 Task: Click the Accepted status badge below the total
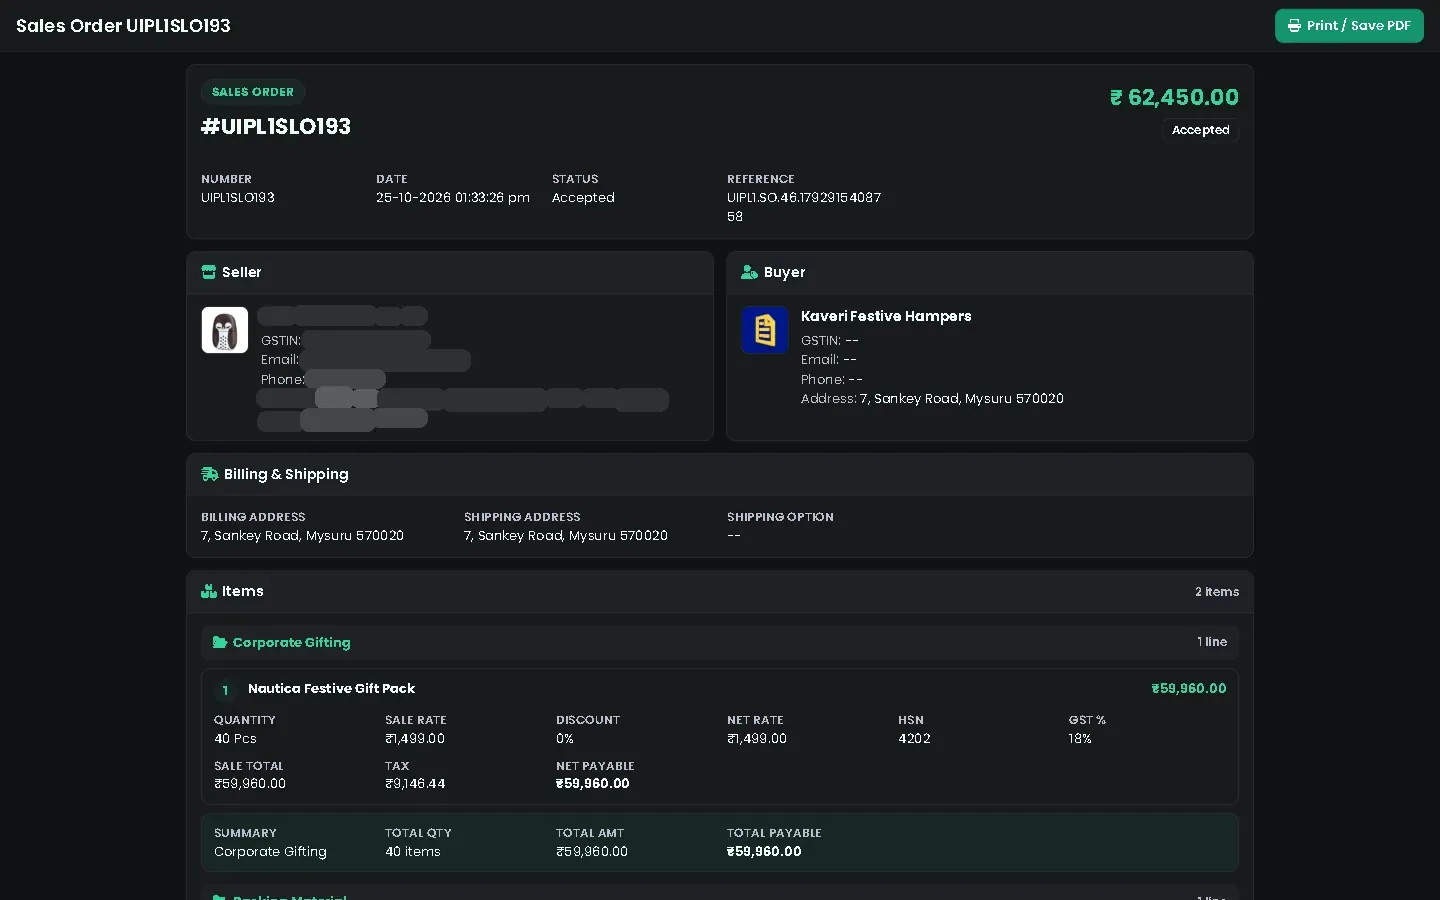[x=1200, y=130]
